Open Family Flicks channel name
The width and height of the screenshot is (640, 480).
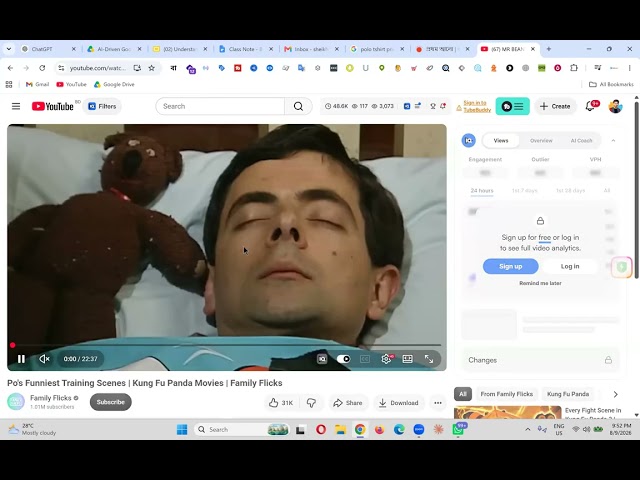(51, 398)
